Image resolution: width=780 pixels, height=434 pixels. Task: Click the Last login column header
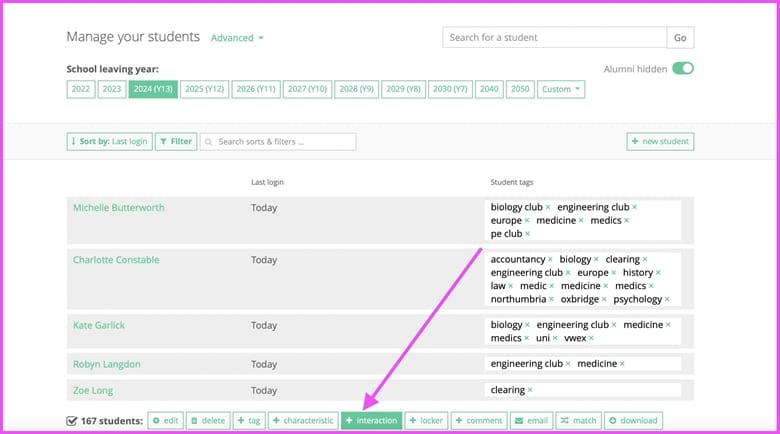tap(267, 183)
